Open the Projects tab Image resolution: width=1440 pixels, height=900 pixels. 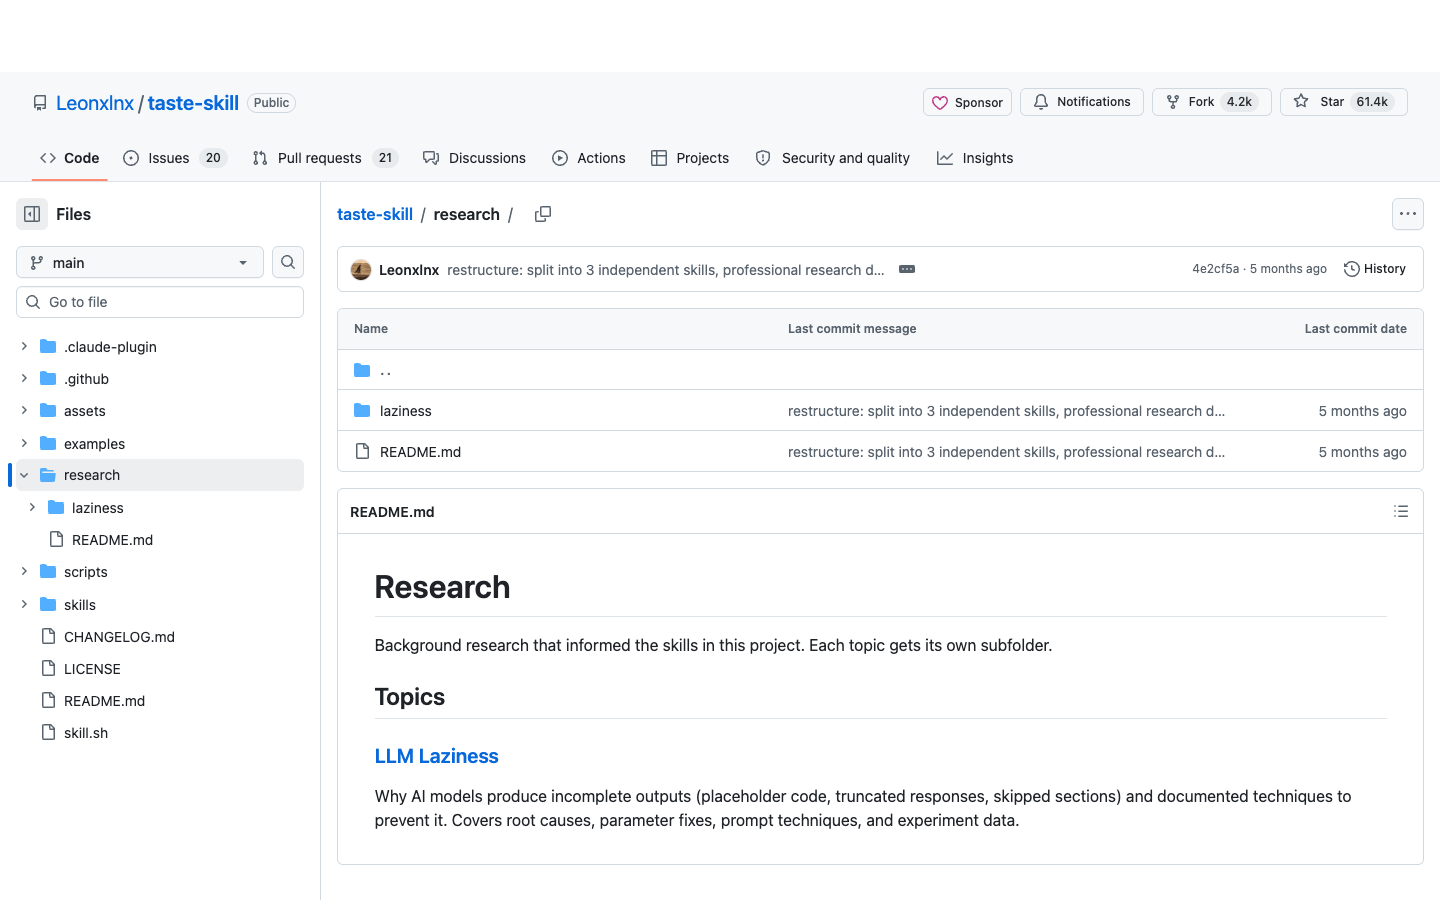click(690, 158)
